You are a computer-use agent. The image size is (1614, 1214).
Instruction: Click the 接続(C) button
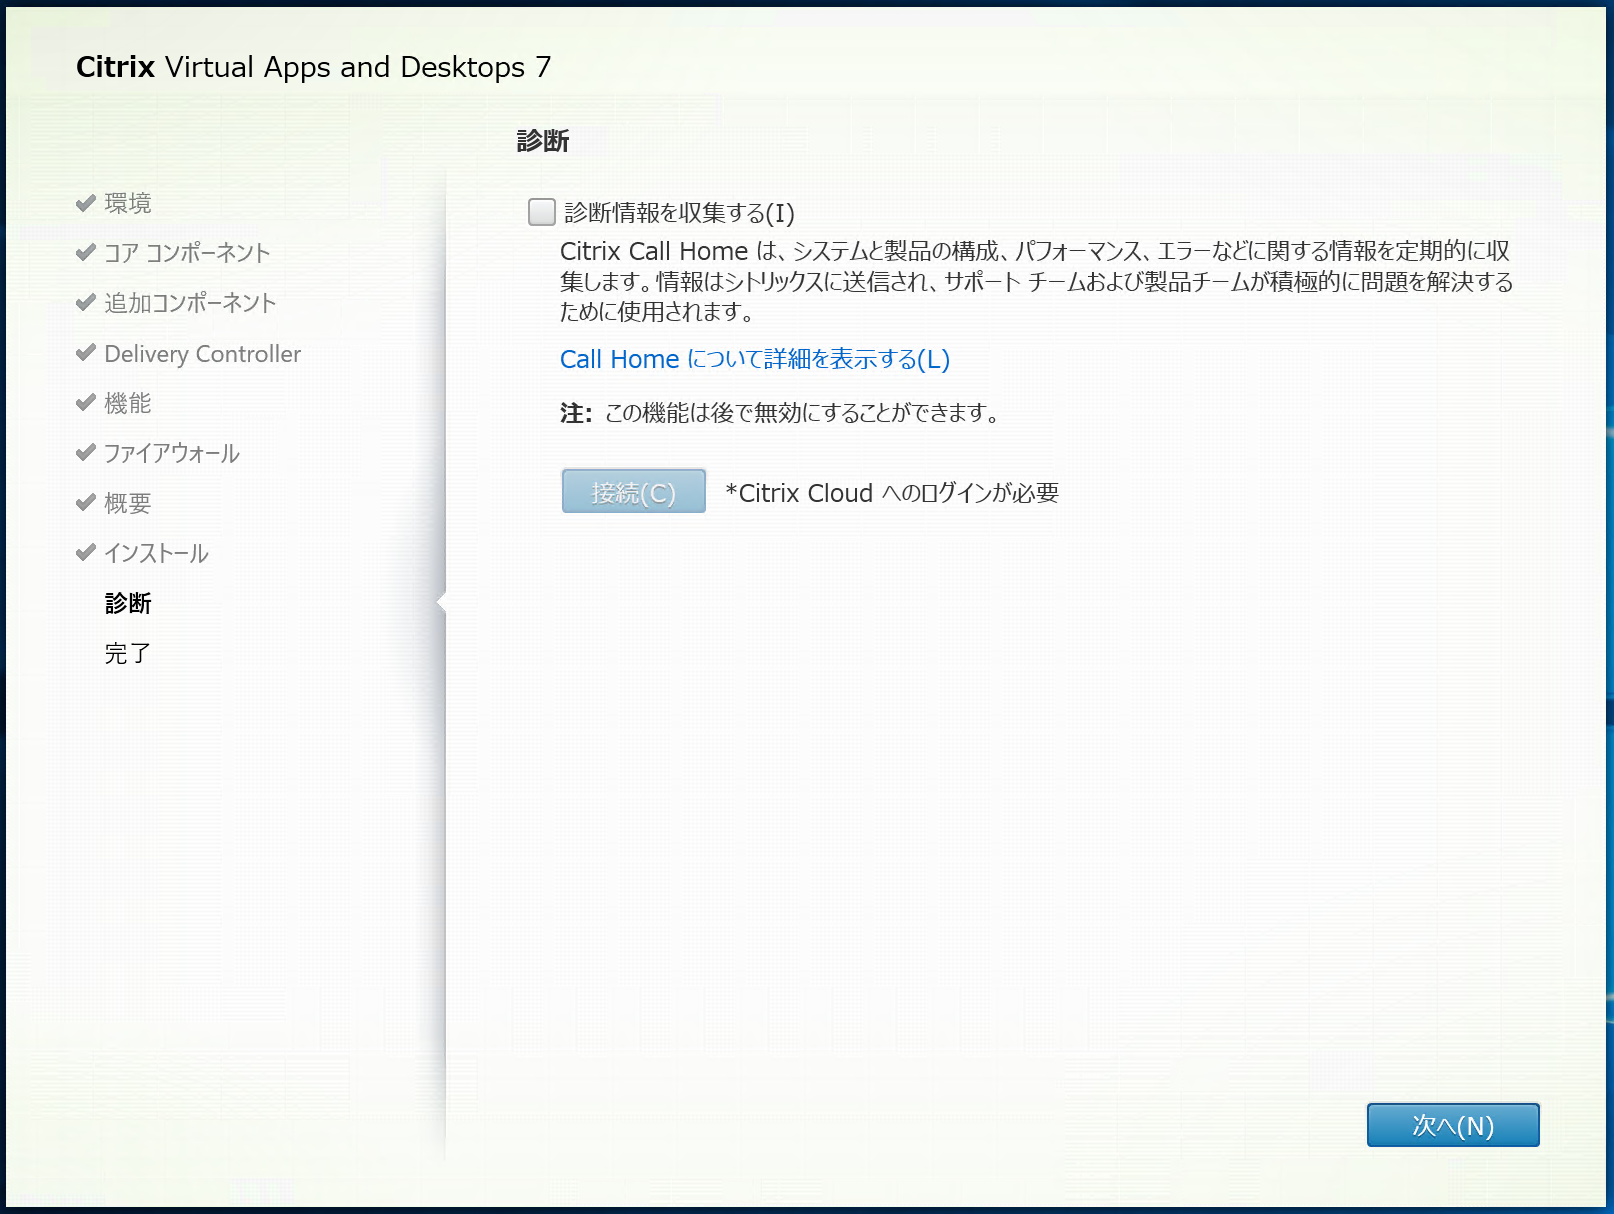pyautogui.click(x=632, y=491)
